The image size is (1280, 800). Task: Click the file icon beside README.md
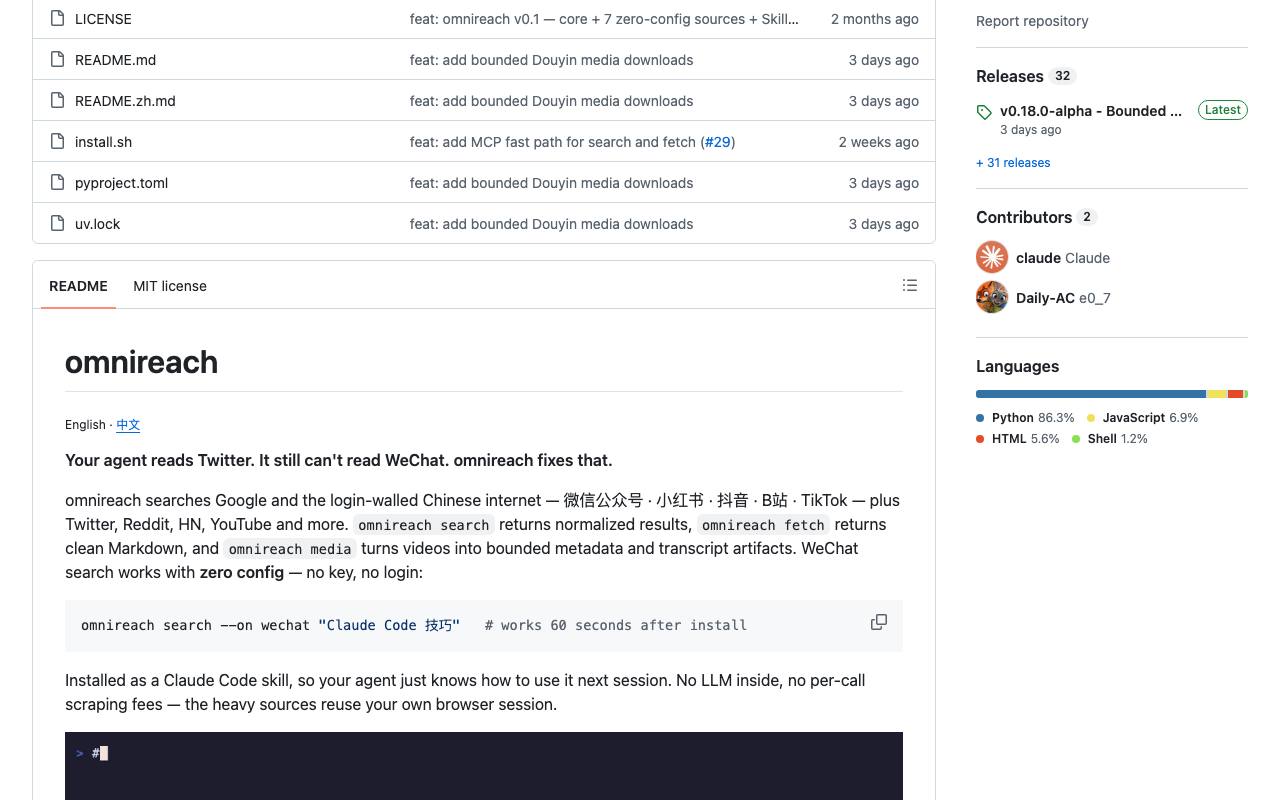pyautogui.click(x=57, y=59)
